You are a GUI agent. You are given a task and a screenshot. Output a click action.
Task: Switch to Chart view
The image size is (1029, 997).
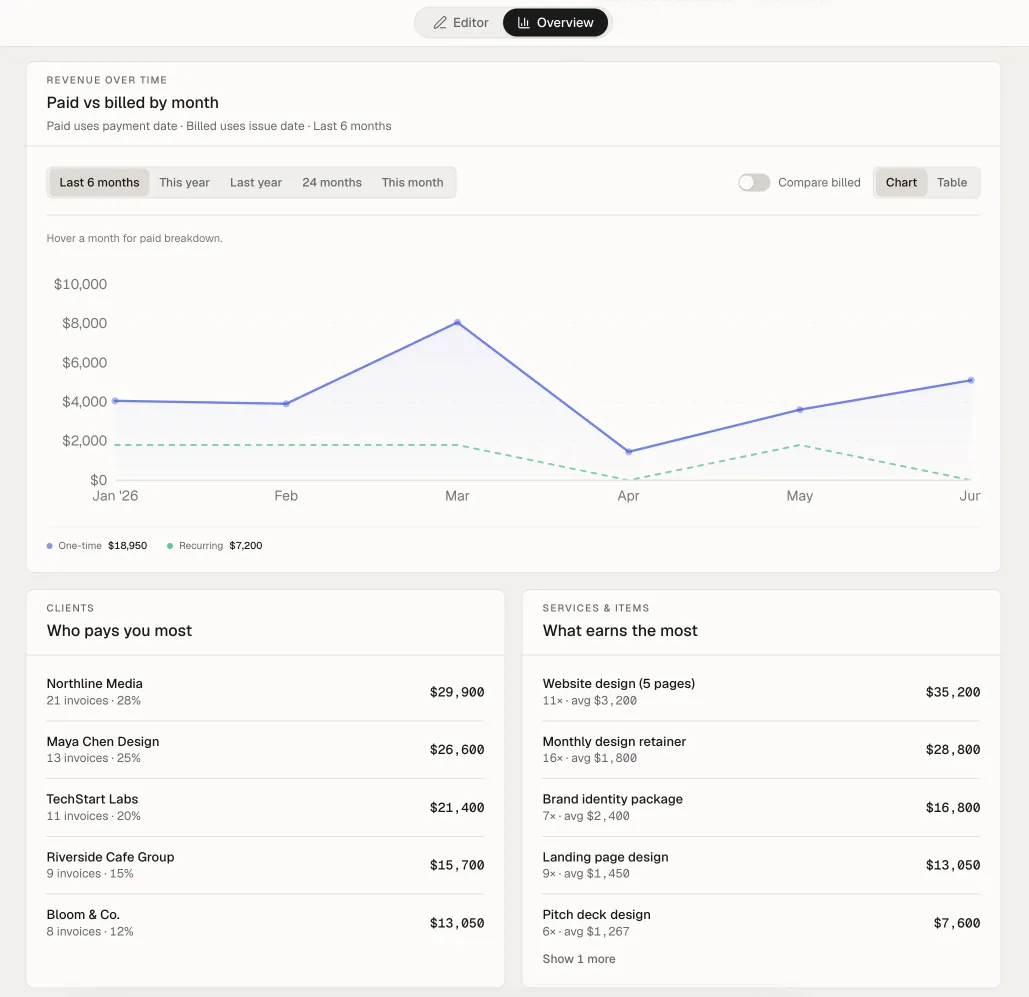pos(901,182)
